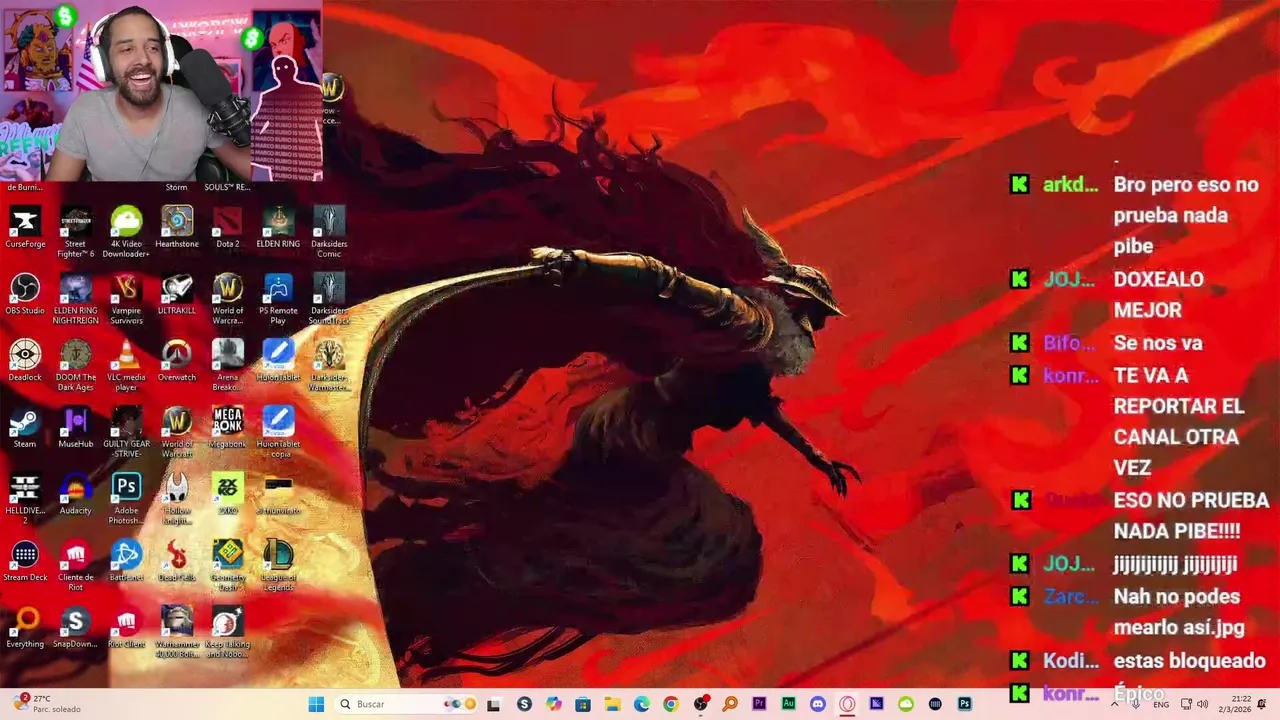Open Microsoft Copilot from the taskbar
Viewport: 1280px width, 720px height.
point(554,704)
